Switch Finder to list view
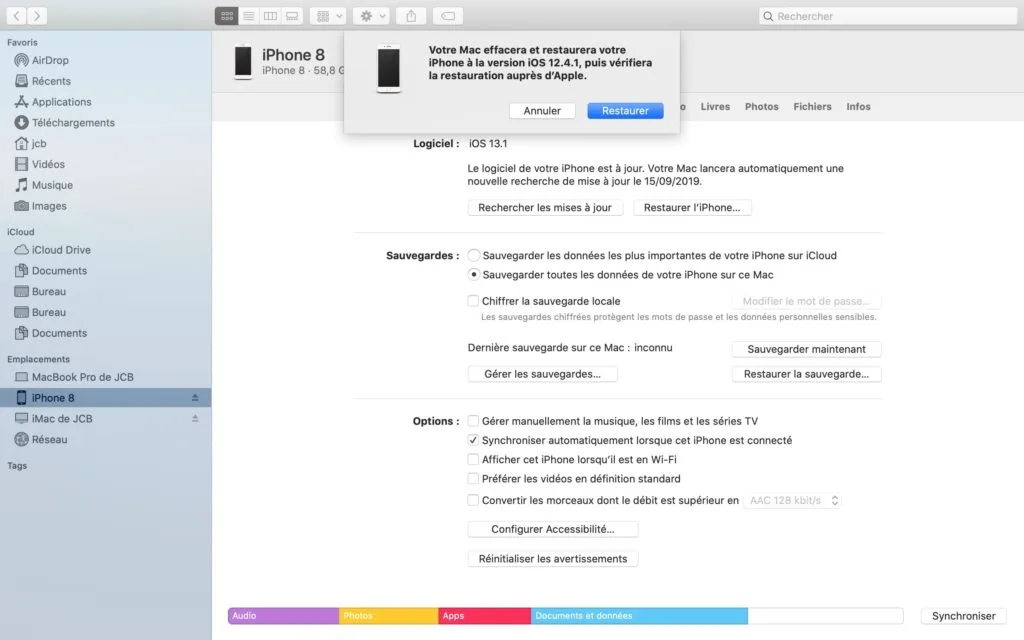Image resolution: width=1024 pixels, height=640 pixels. (x=249, y=15)
